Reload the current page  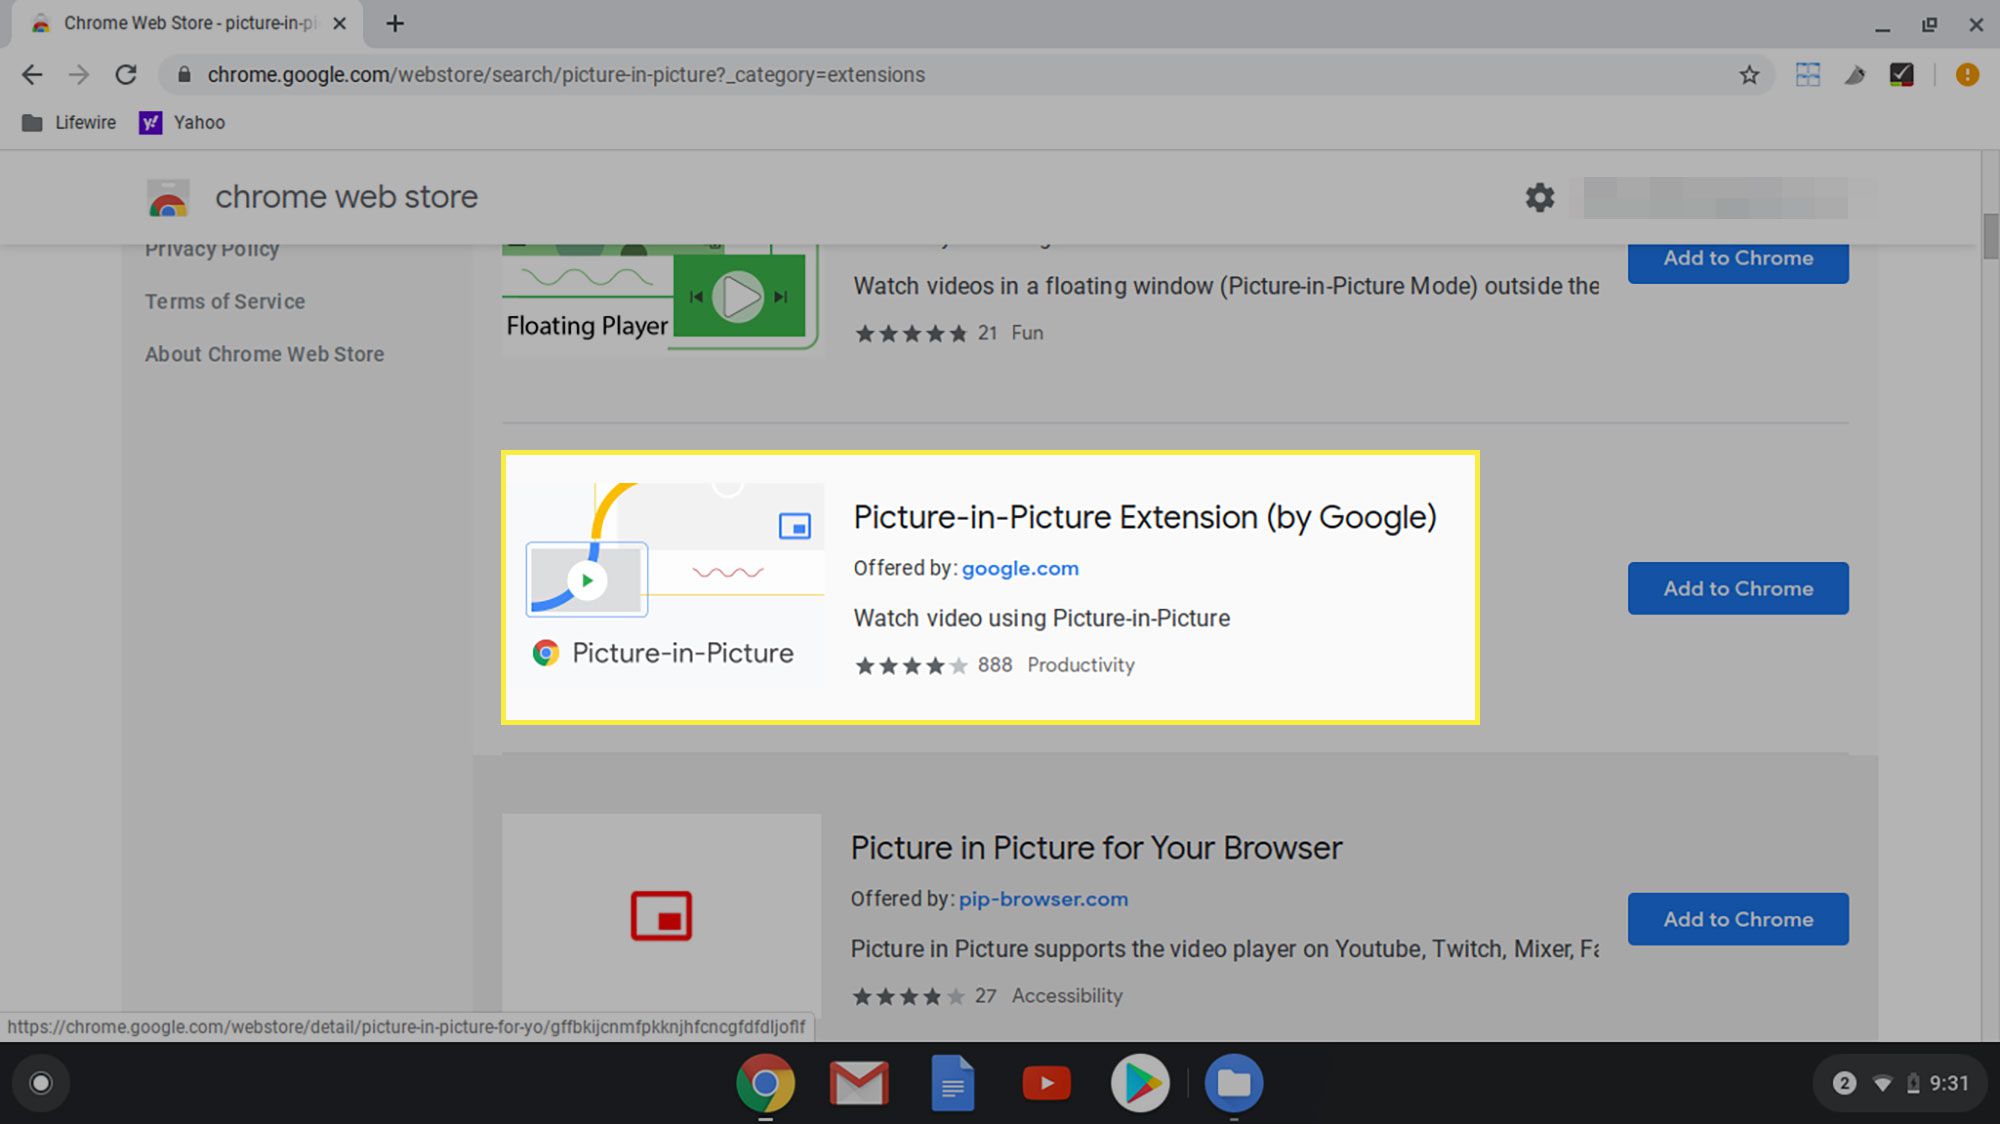126,75
